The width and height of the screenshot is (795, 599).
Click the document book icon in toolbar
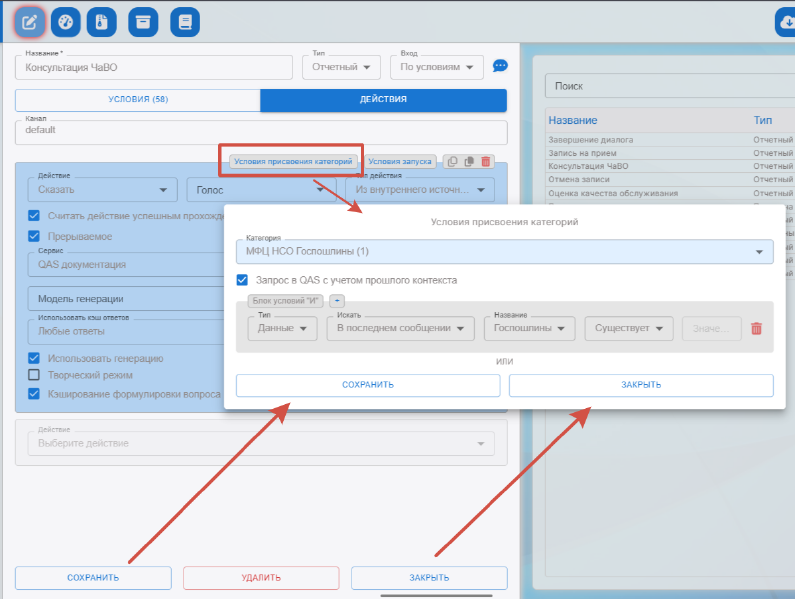pos(184,21)
